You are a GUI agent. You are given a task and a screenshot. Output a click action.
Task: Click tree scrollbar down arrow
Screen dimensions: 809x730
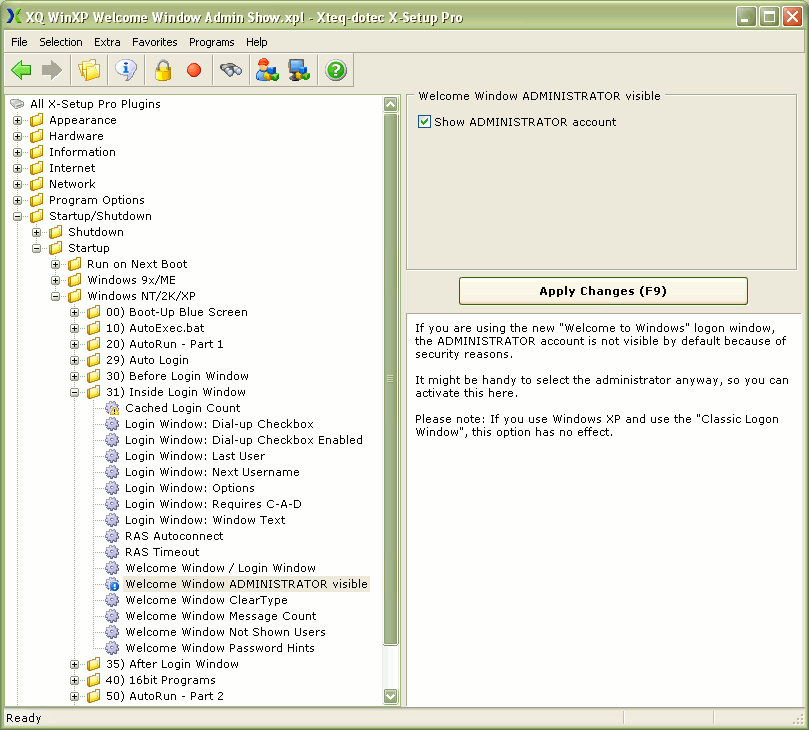point(390,697)
